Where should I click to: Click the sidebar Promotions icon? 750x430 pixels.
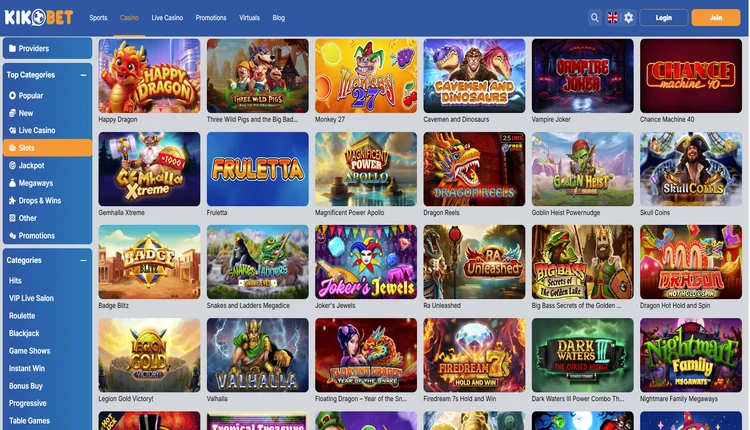click(x=12, y=236)
